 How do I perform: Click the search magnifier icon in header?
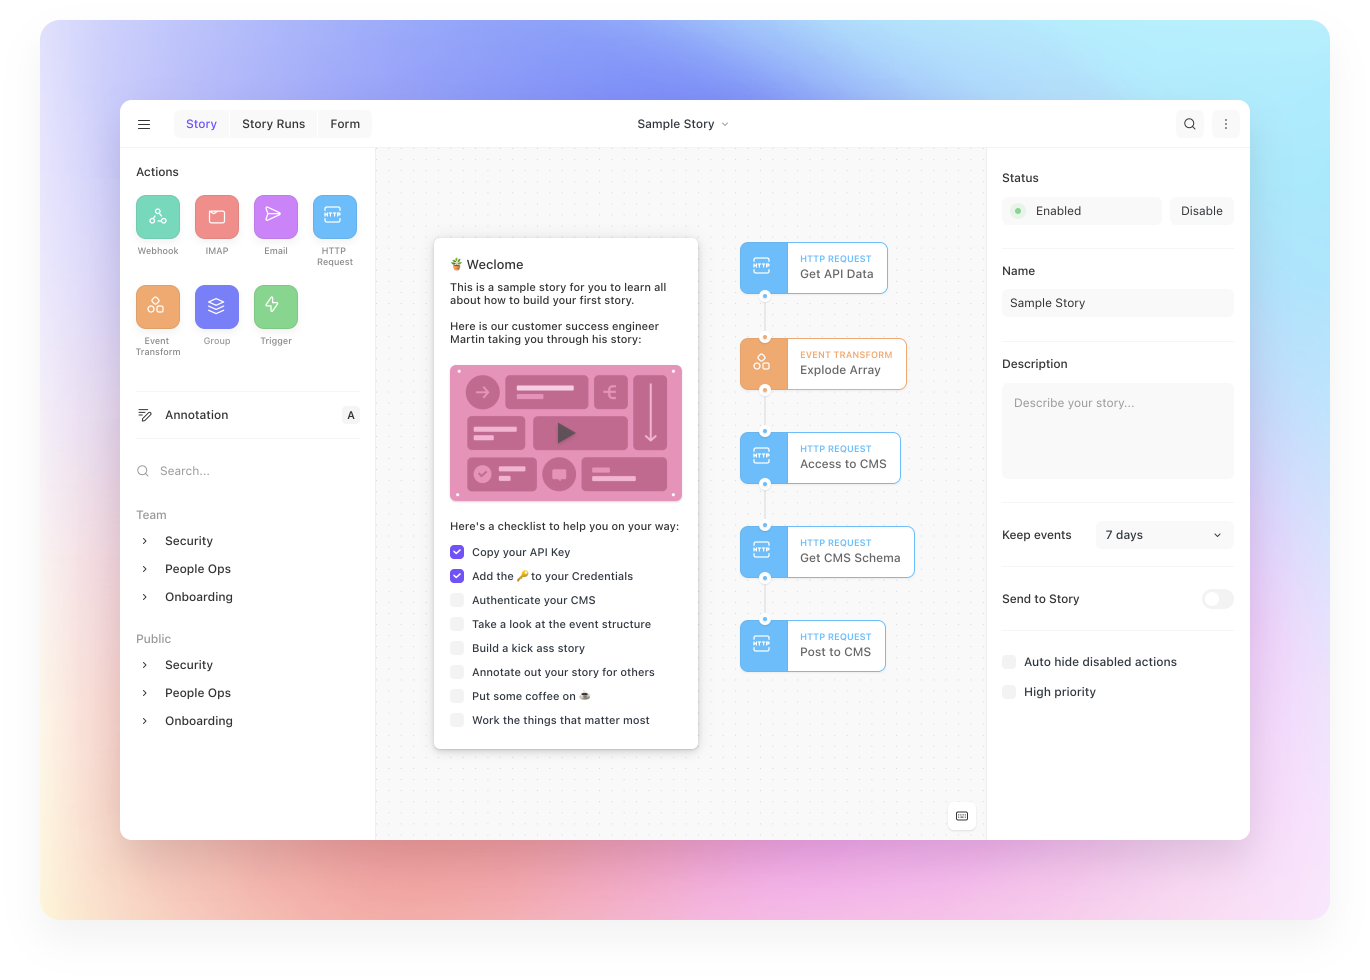[1190, 124]
